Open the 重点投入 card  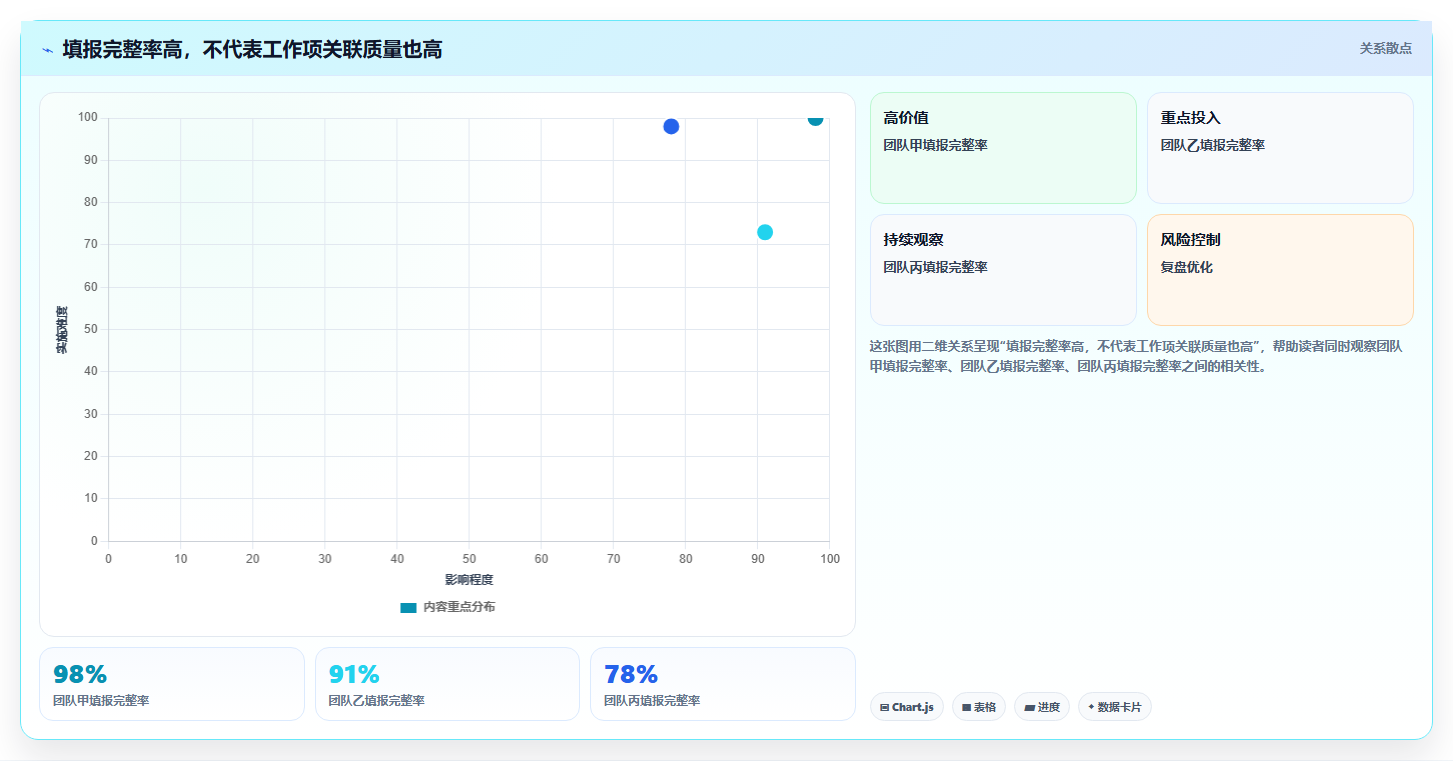pos(1280,148)
